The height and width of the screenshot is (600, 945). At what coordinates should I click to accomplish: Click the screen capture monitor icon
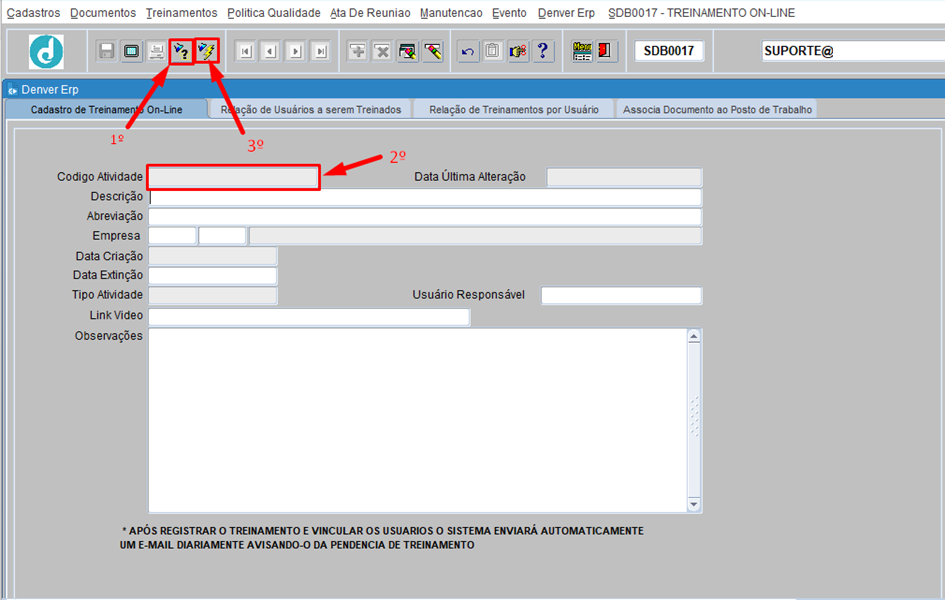131,51
